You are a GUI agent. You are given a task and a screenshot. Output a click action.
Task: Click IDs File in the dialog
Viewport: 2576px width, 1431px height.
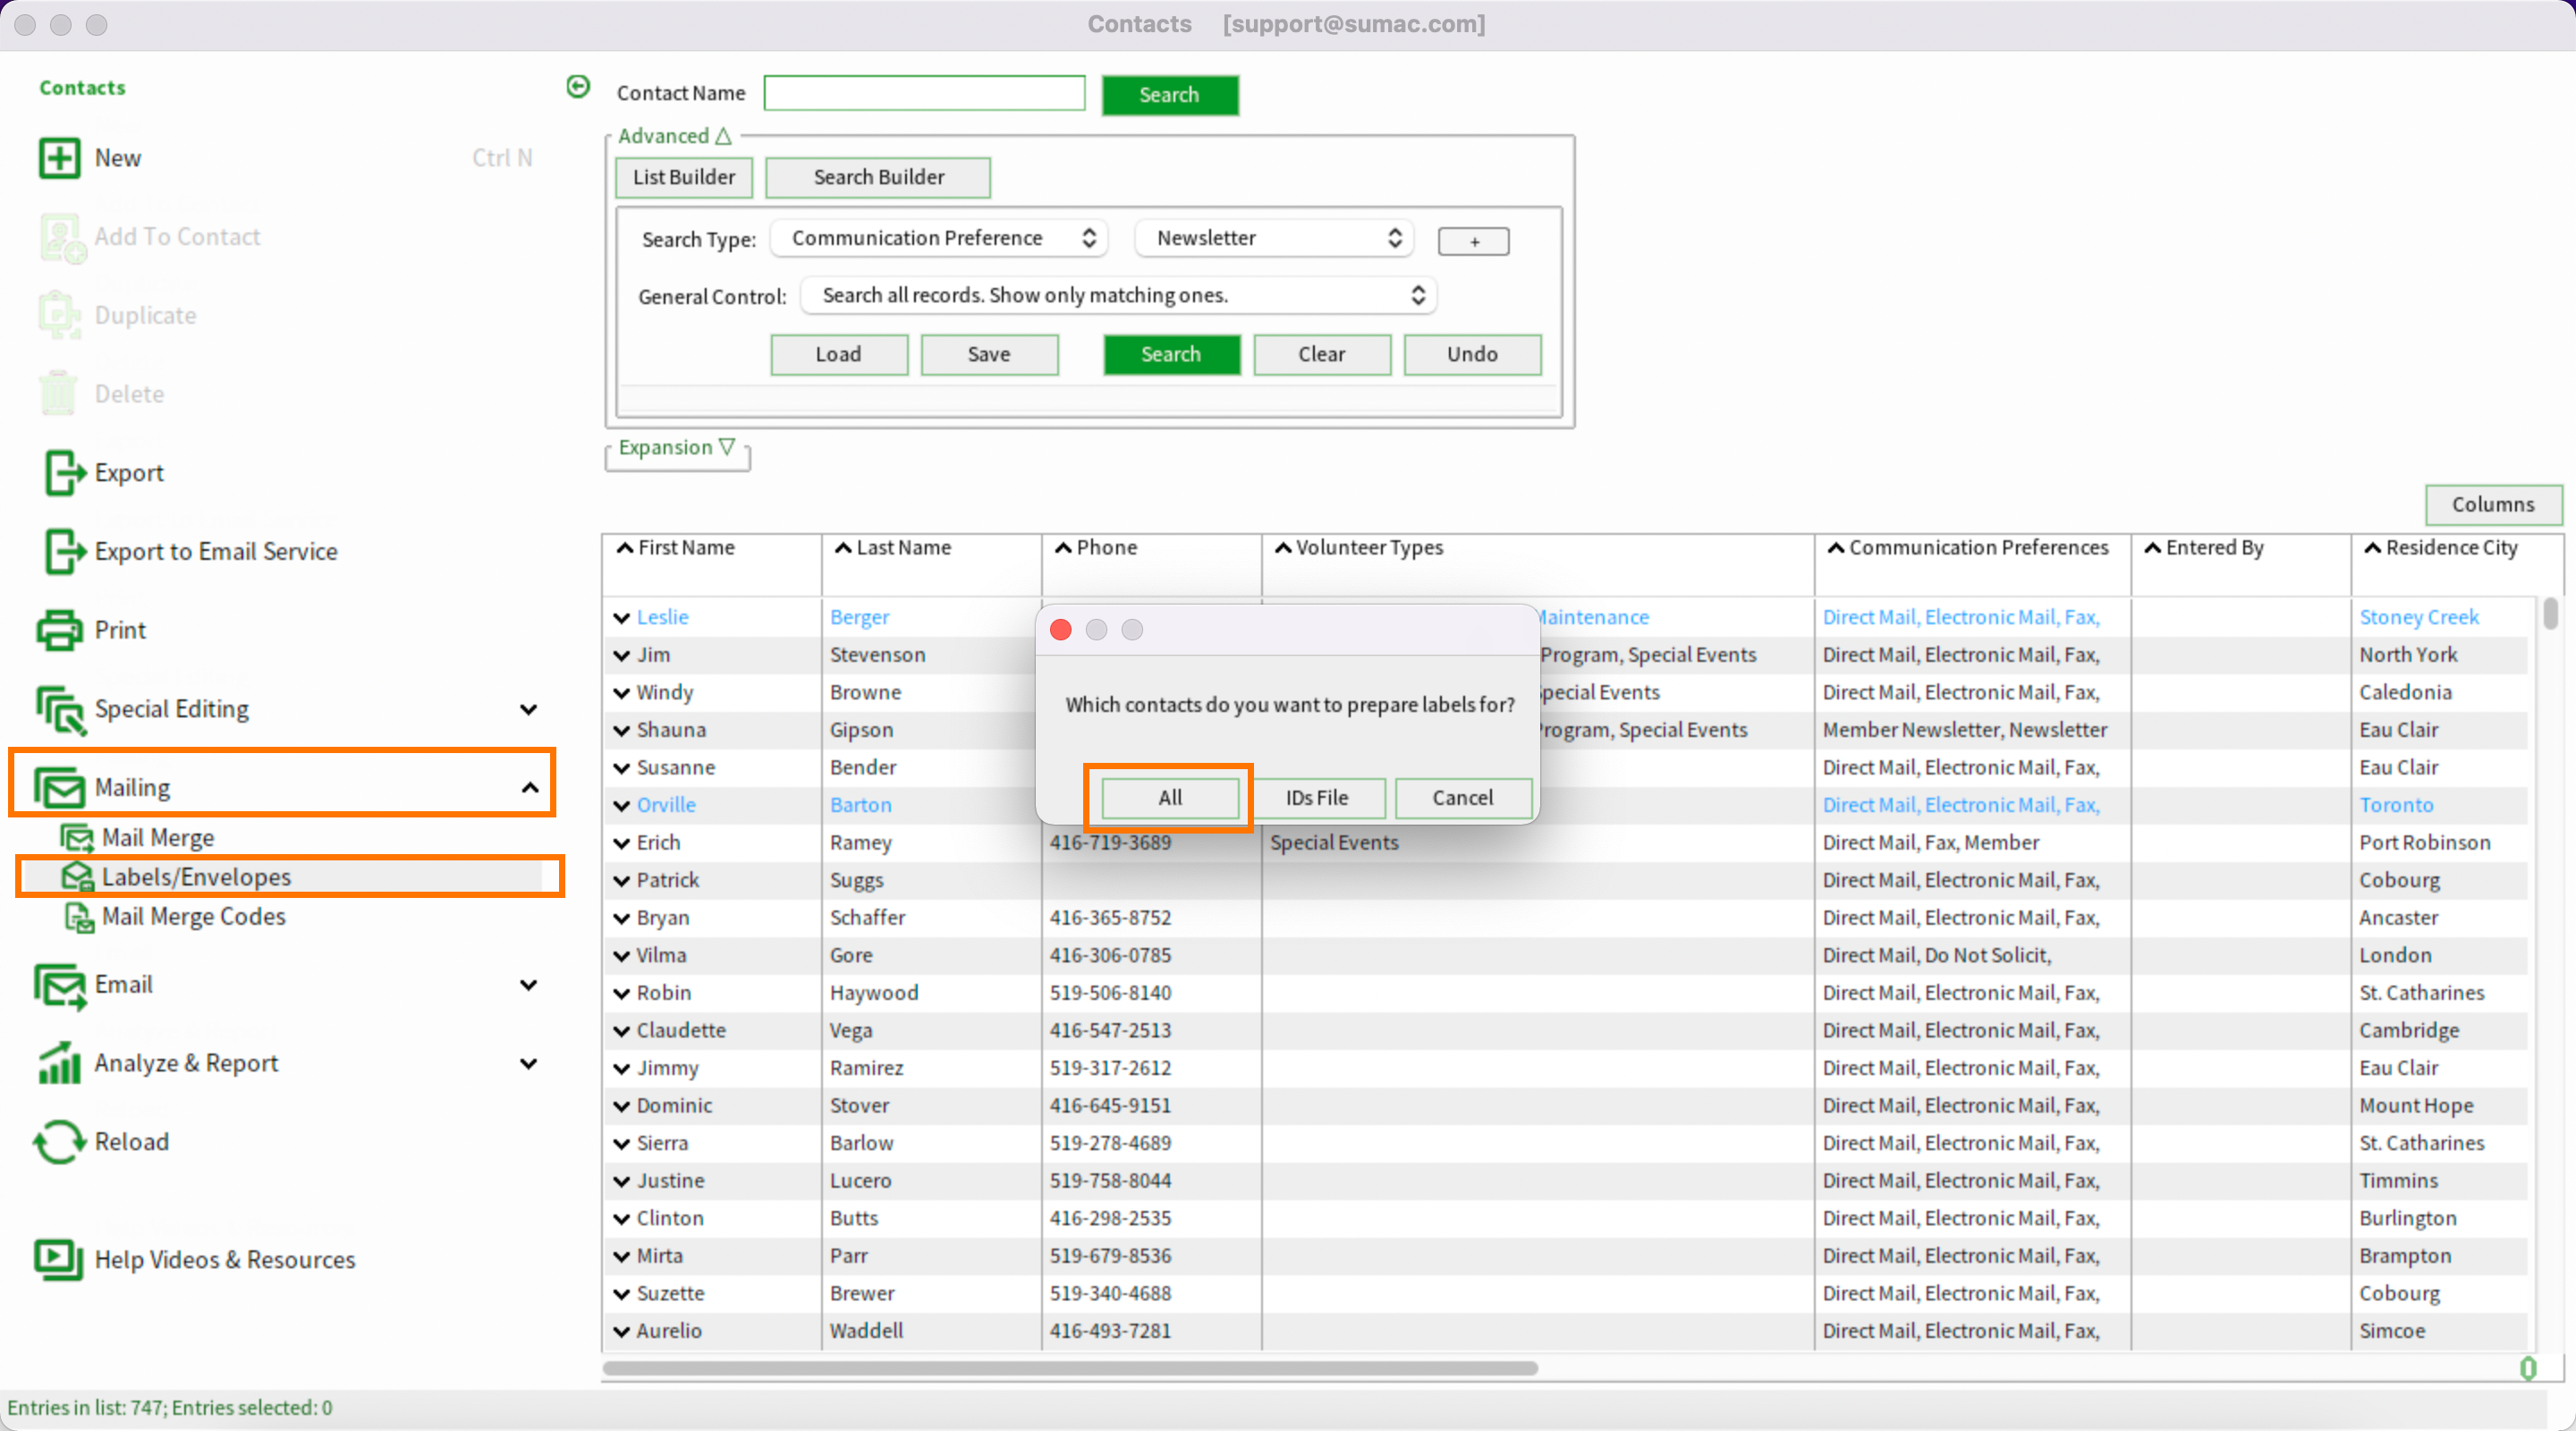coord(1317,797)
